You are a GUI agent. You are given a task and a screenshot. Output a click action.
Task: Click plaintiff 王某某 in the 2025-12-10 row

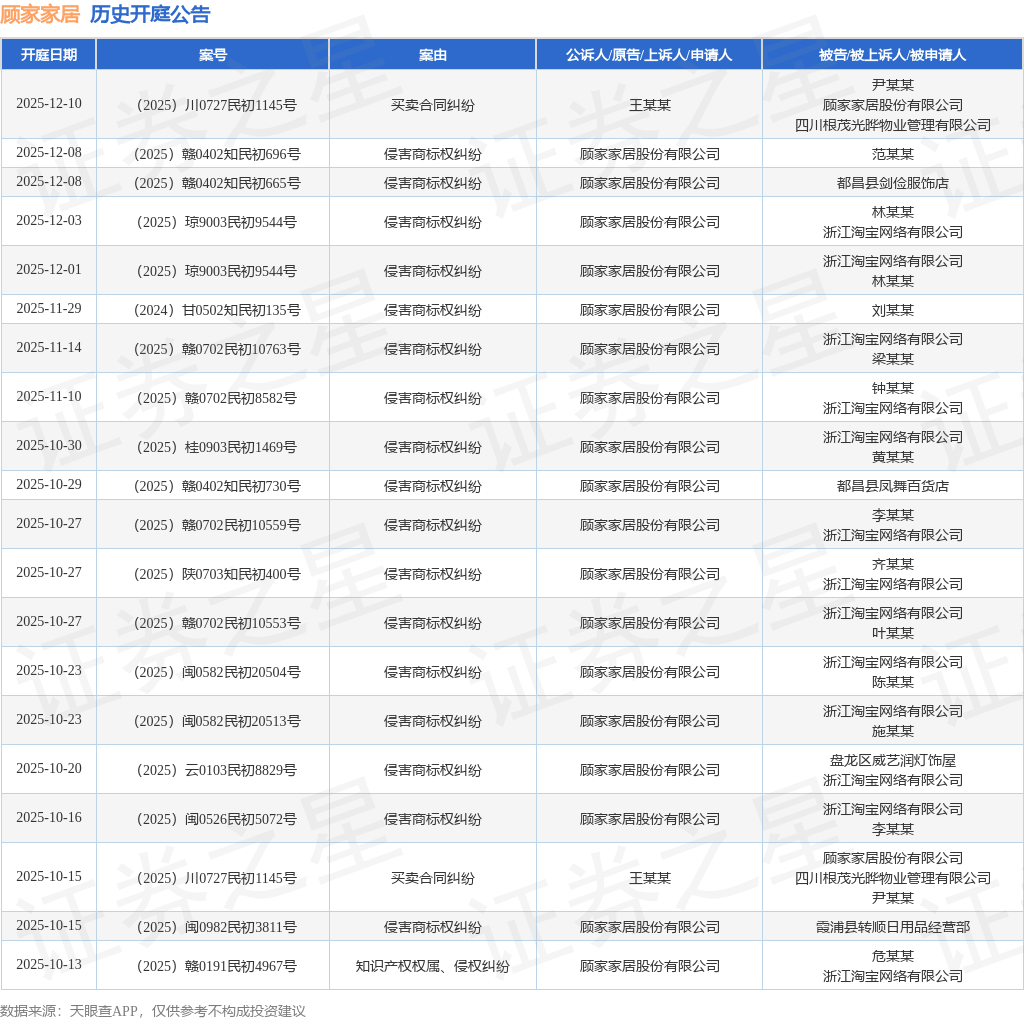point(649,105)
